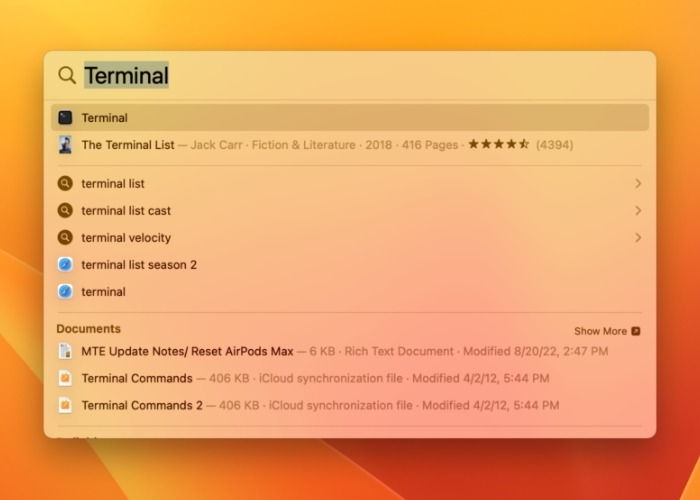Click the Terminal Commands file icon
The width and height of the screenshot is (700, 500).
click(x=65, y=379)
